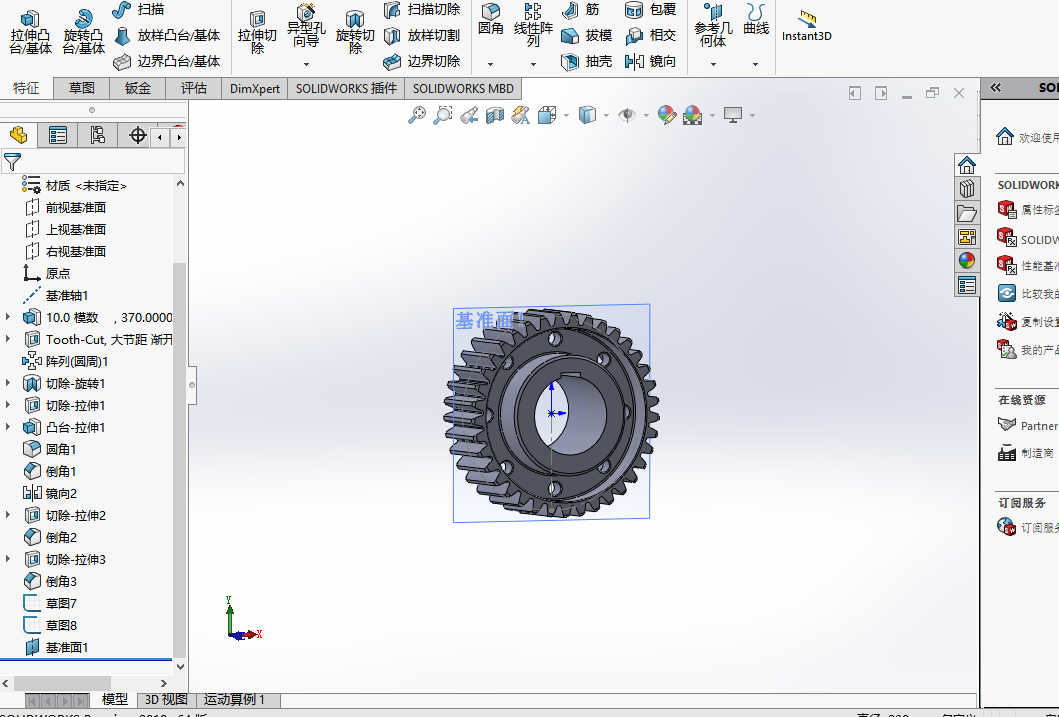Switch to the DimXpert tab

(255, 88)
